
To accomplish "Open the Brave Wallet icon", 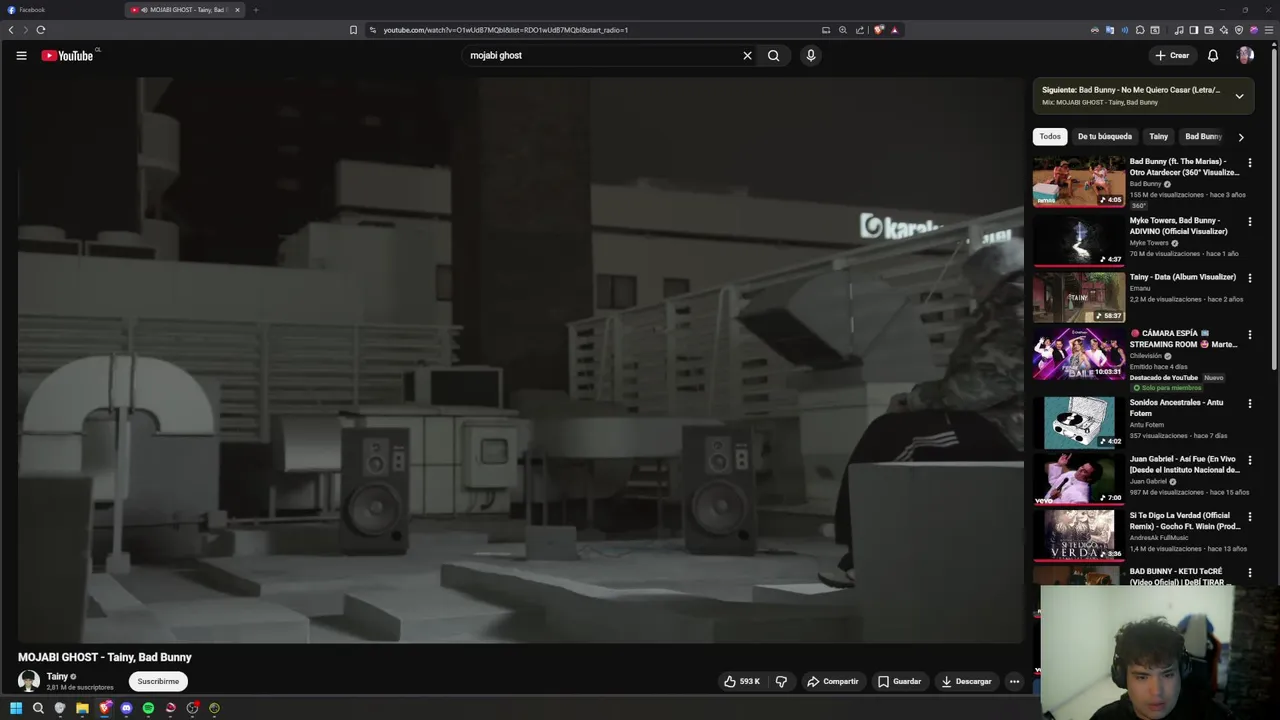I will [1209, 30].
